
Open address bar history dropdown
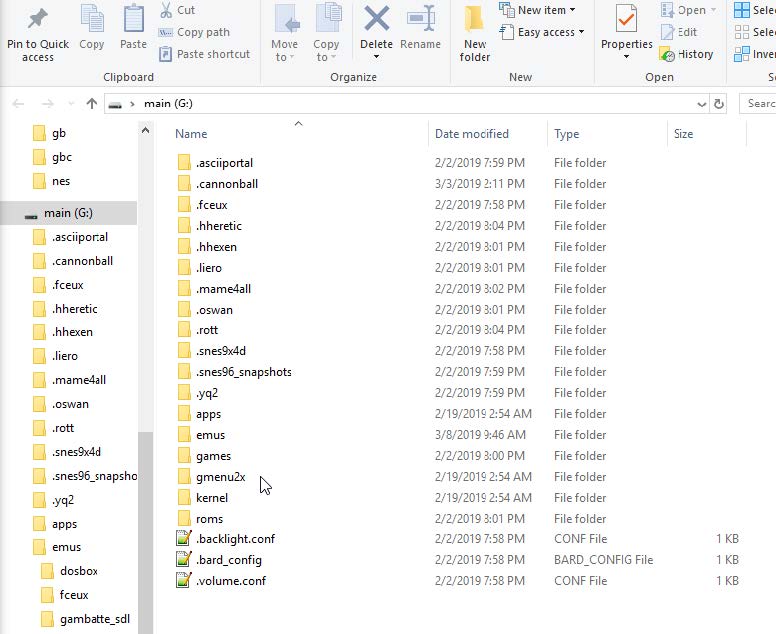702,104
